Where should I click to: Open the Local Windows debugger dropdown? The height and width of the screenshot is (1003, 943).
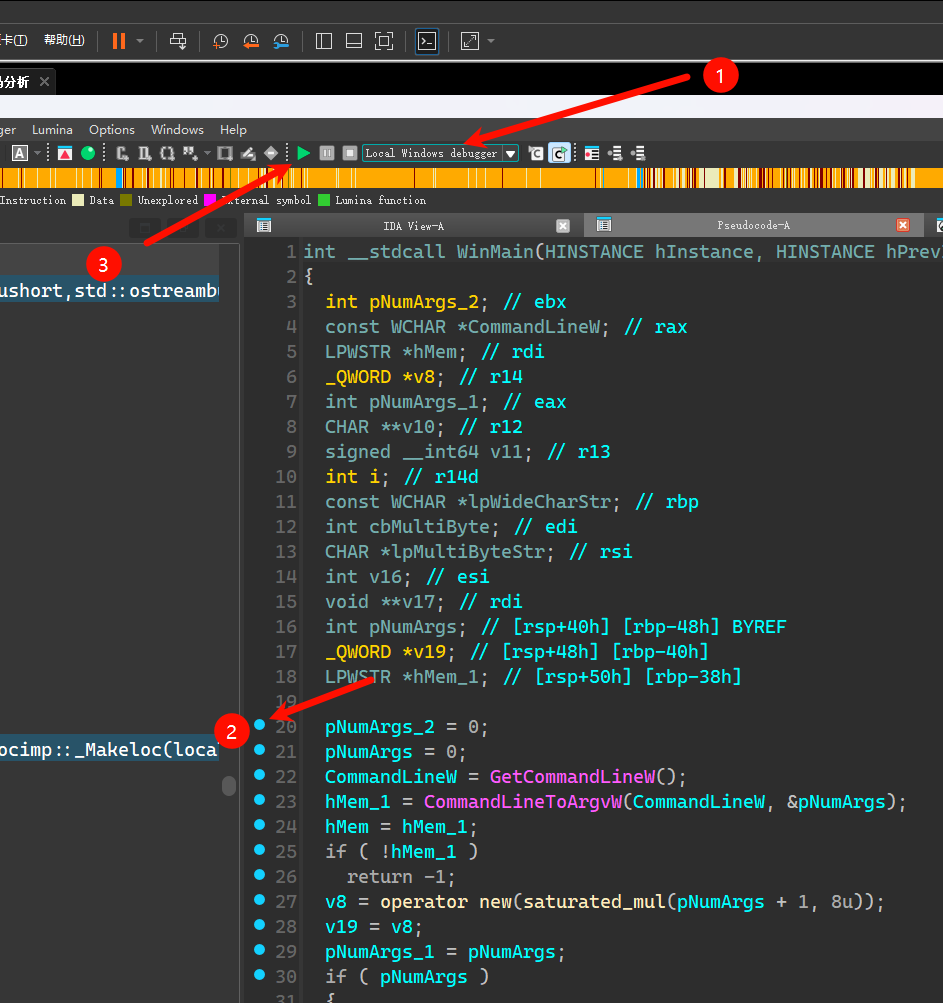pyautogui.click(x=510, y=154)
